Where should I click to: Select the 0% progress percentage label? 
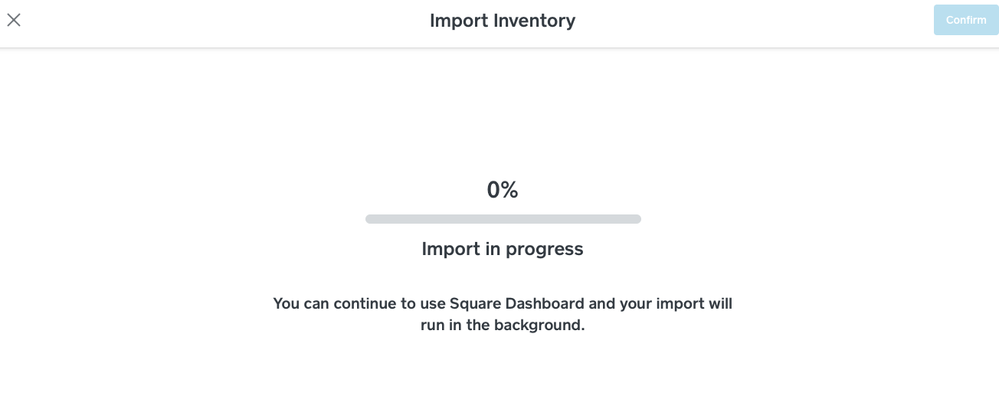click(502, 190)
